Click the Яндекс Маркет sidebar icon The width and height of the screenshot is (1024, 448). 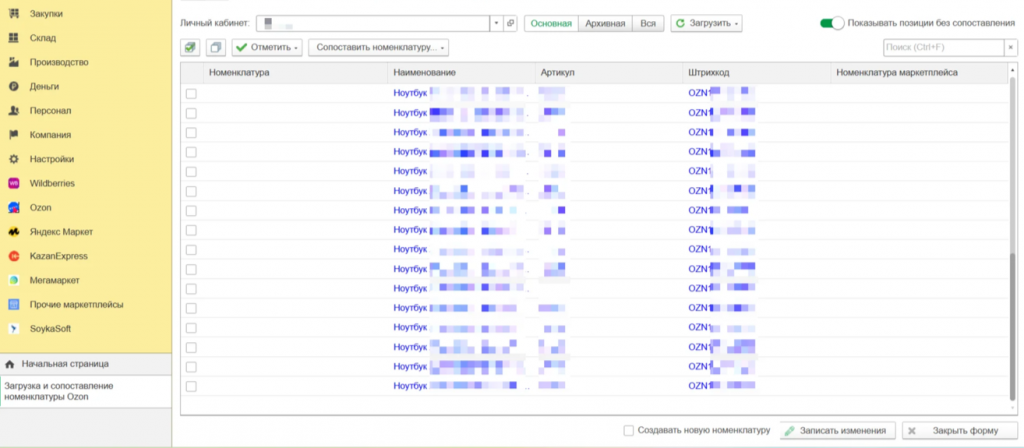(x=14, y=232)
